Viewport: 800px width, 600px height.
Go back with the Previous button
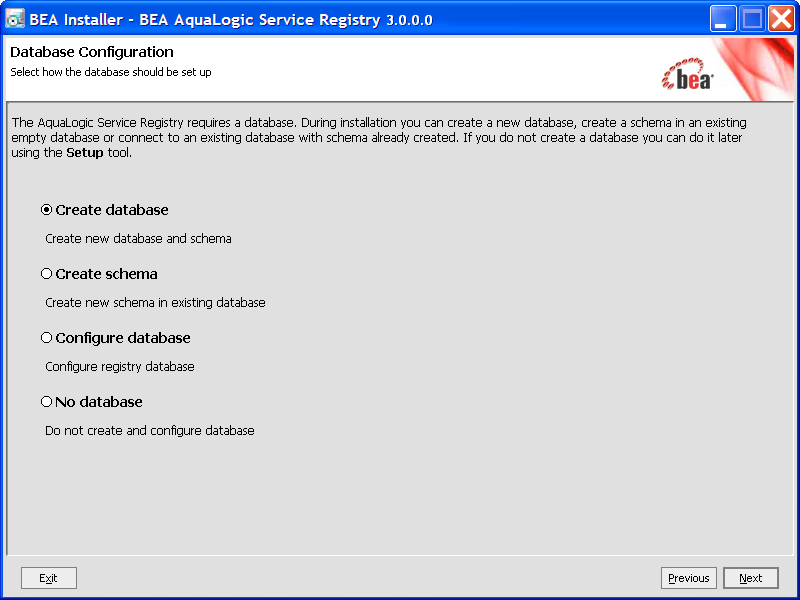[689, 578]
